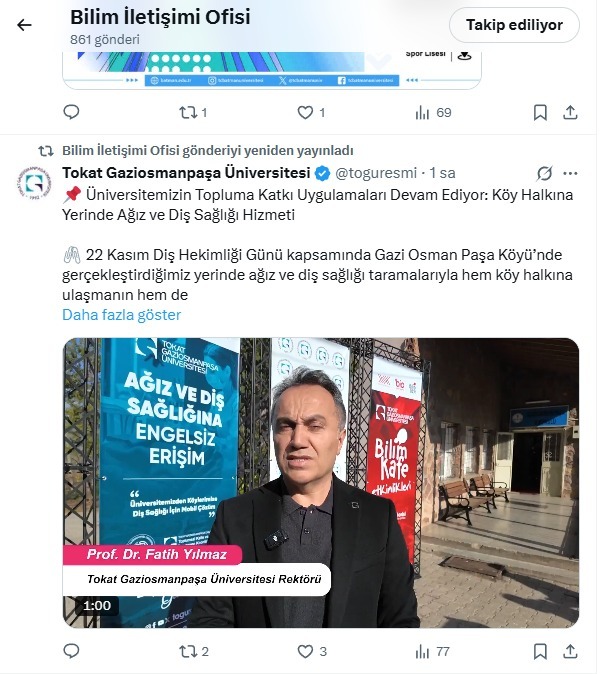This screenshot has width=605, height=674.
Task: Open Tokat Gaziosmanpaşa Üniversitesi profile name
Action: [x=186, y=173]
